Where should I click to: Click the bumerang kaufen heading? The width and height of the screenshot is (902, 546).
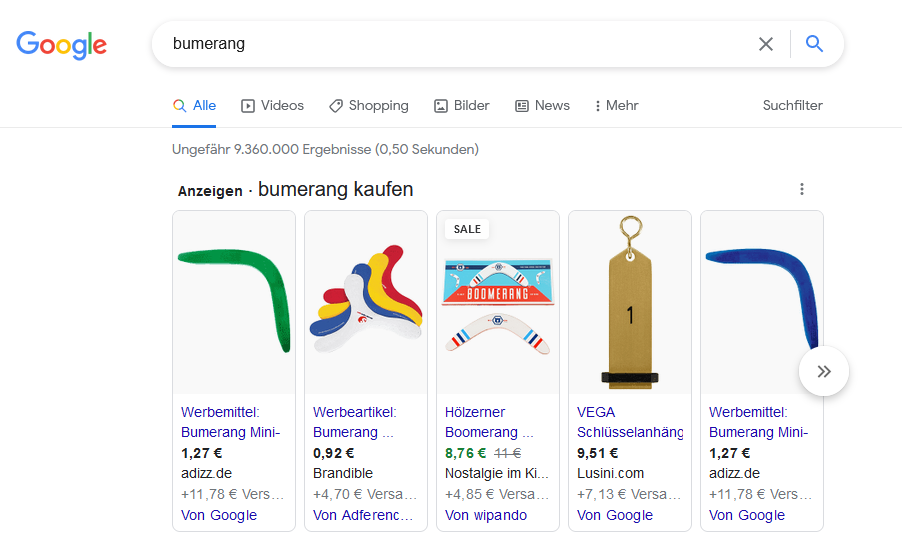(x=335, y=189)
